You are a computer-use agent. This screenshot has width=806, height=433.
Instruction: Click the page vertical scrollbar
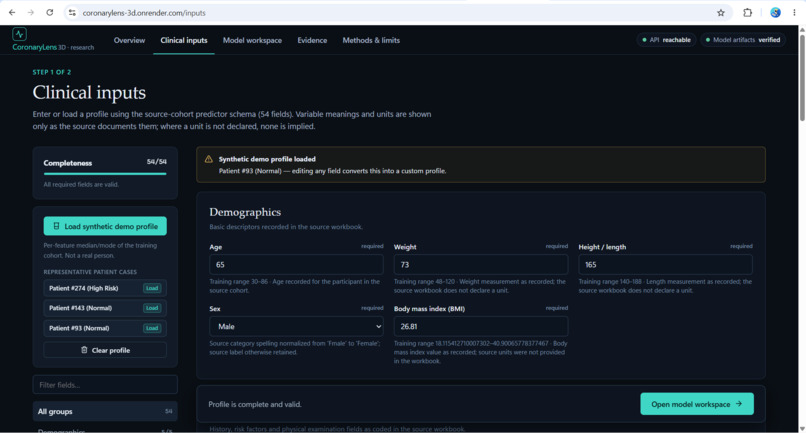[802, 77]
